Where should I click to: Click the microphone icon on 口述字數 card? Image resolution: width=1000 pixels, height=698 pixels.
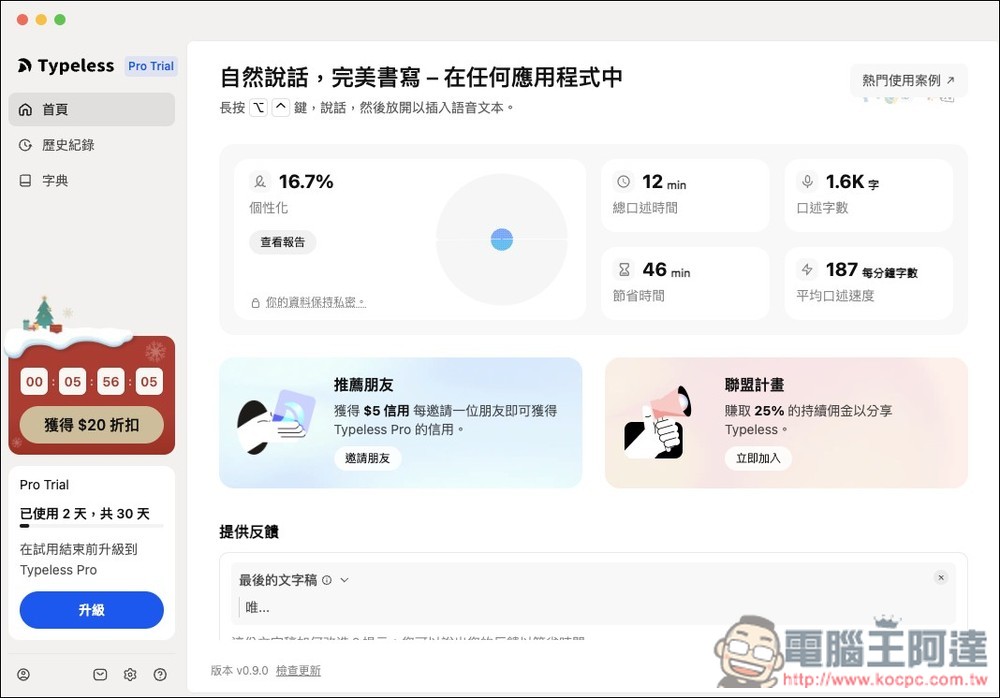pyautogui.click(x=807, y=182)
